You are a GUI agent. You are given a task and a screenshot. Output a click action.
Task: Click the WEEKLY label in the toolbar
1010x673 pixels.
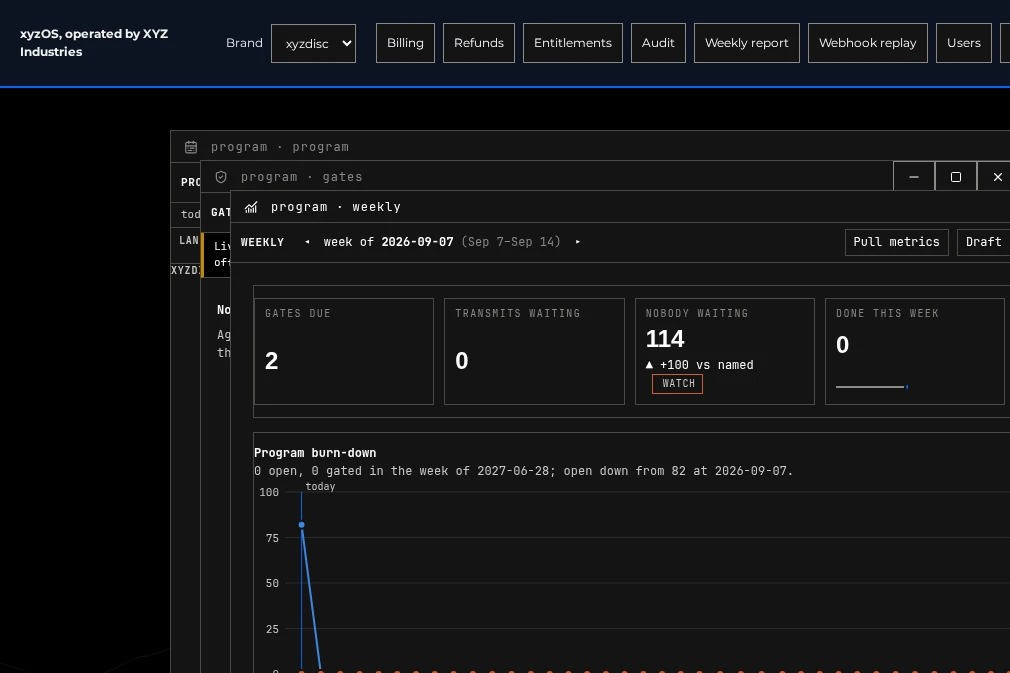[262, 242]
